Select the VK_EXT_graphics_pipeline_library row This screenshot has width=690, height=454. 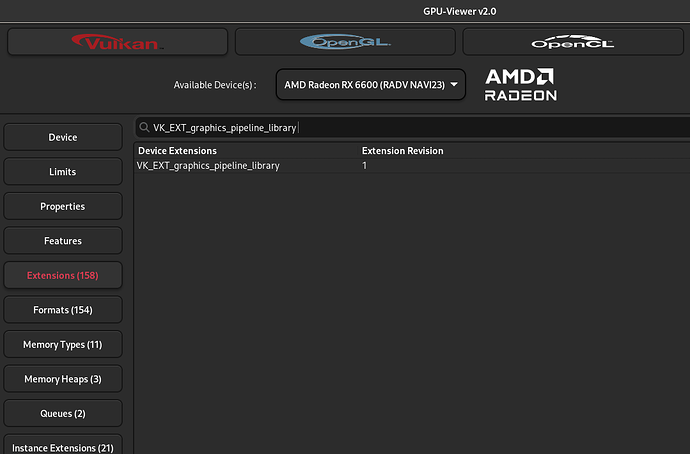[412, 165]
